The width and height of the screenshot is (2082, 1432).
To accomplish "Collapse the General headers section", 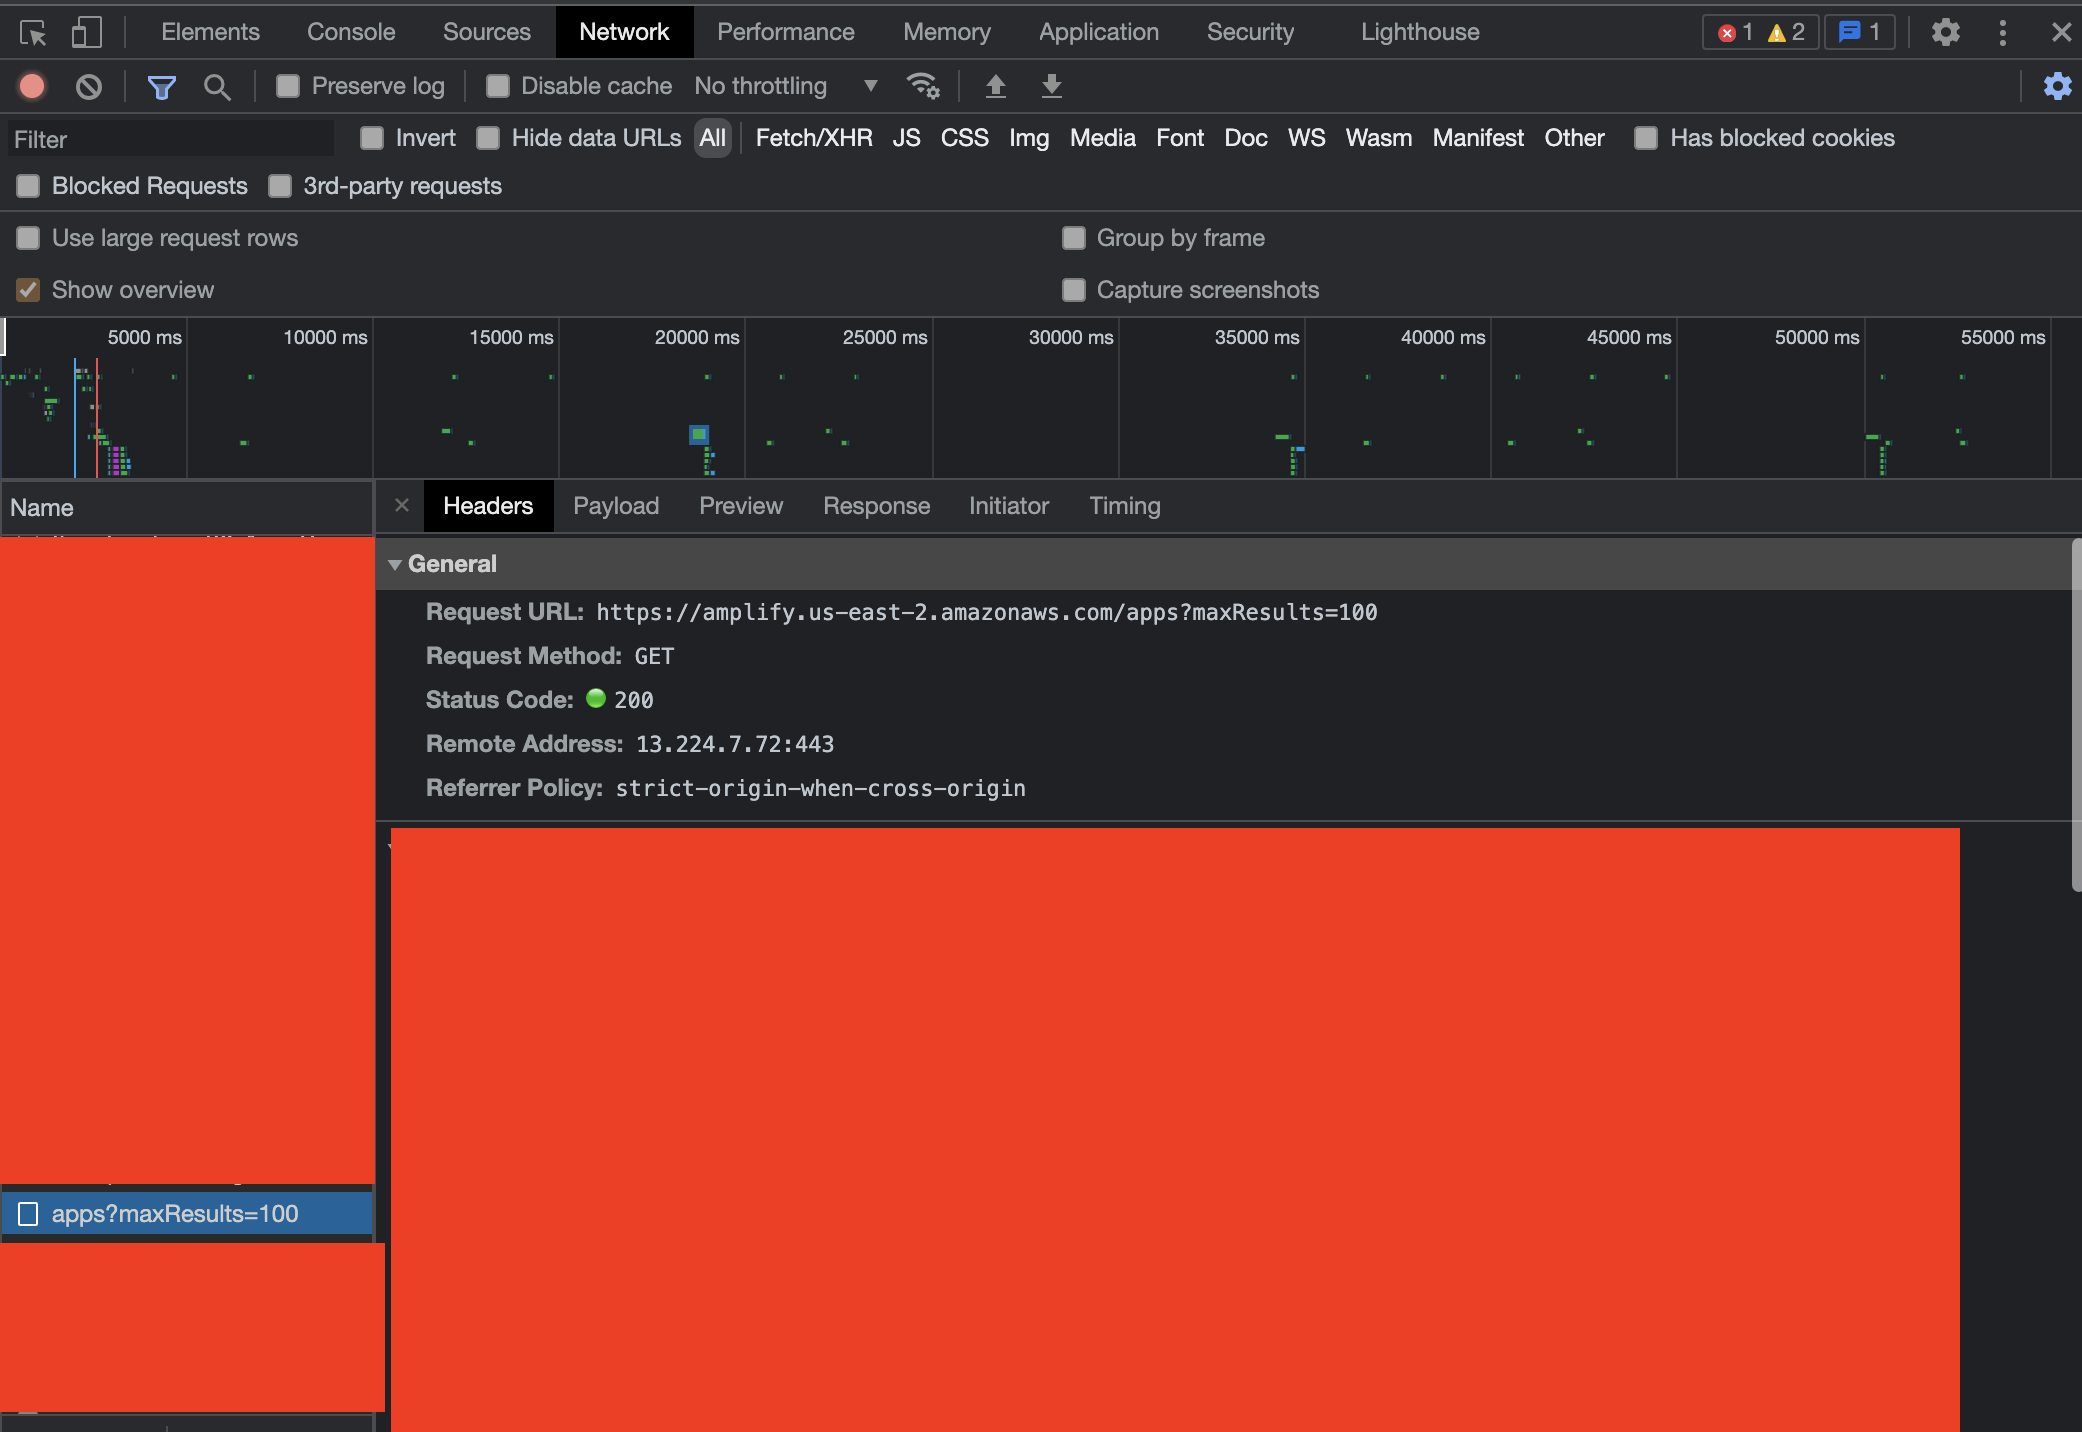I will pos(395,564).
